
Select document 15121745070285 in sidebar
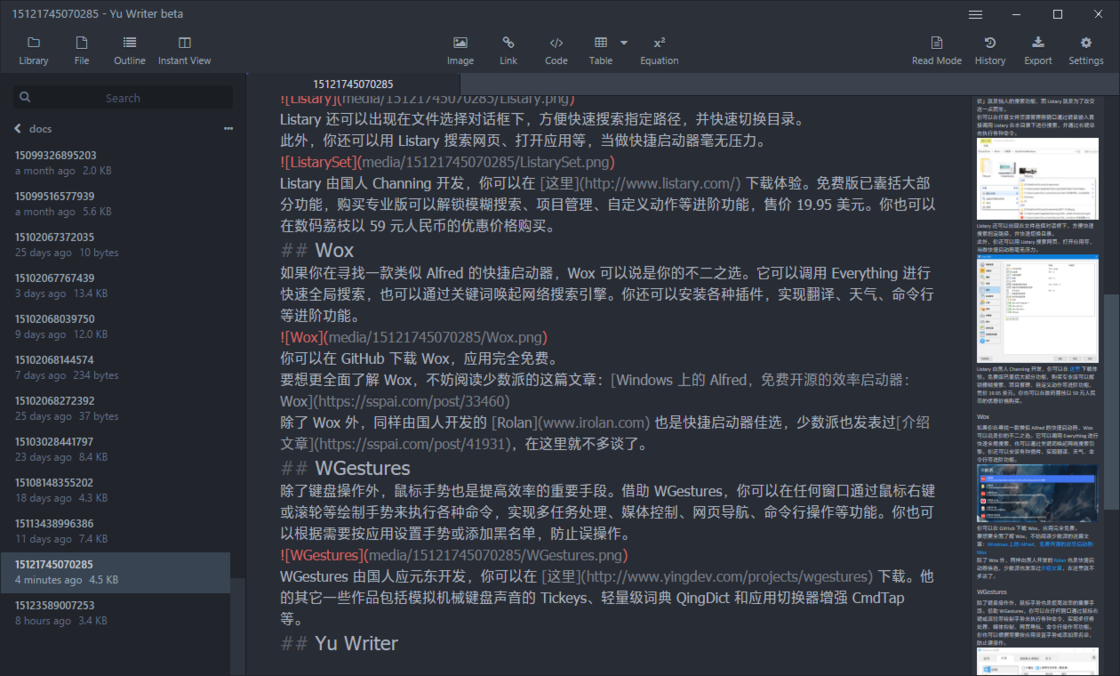[x=115, y=572]
